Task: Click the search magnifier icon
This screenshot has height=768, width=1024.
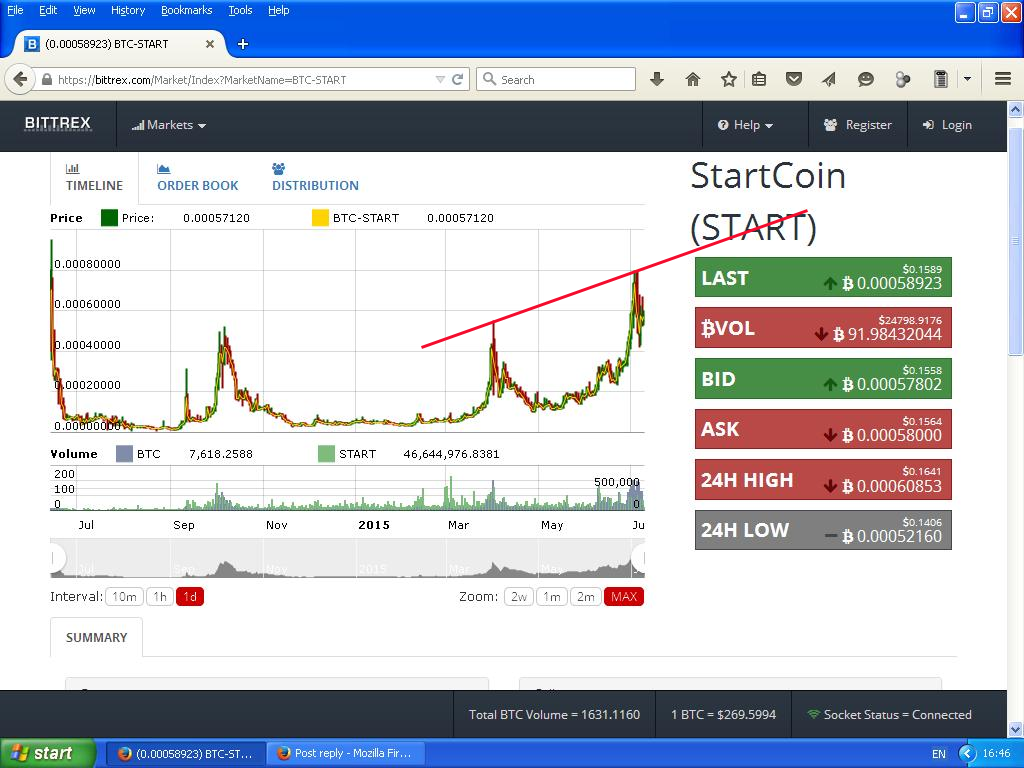Action: [x=489, y=79]
